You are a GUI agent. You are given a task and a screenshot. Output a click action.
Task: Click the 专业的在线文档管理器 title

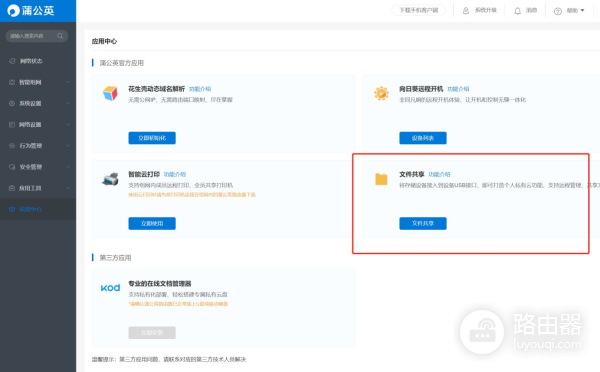point(160,284)
